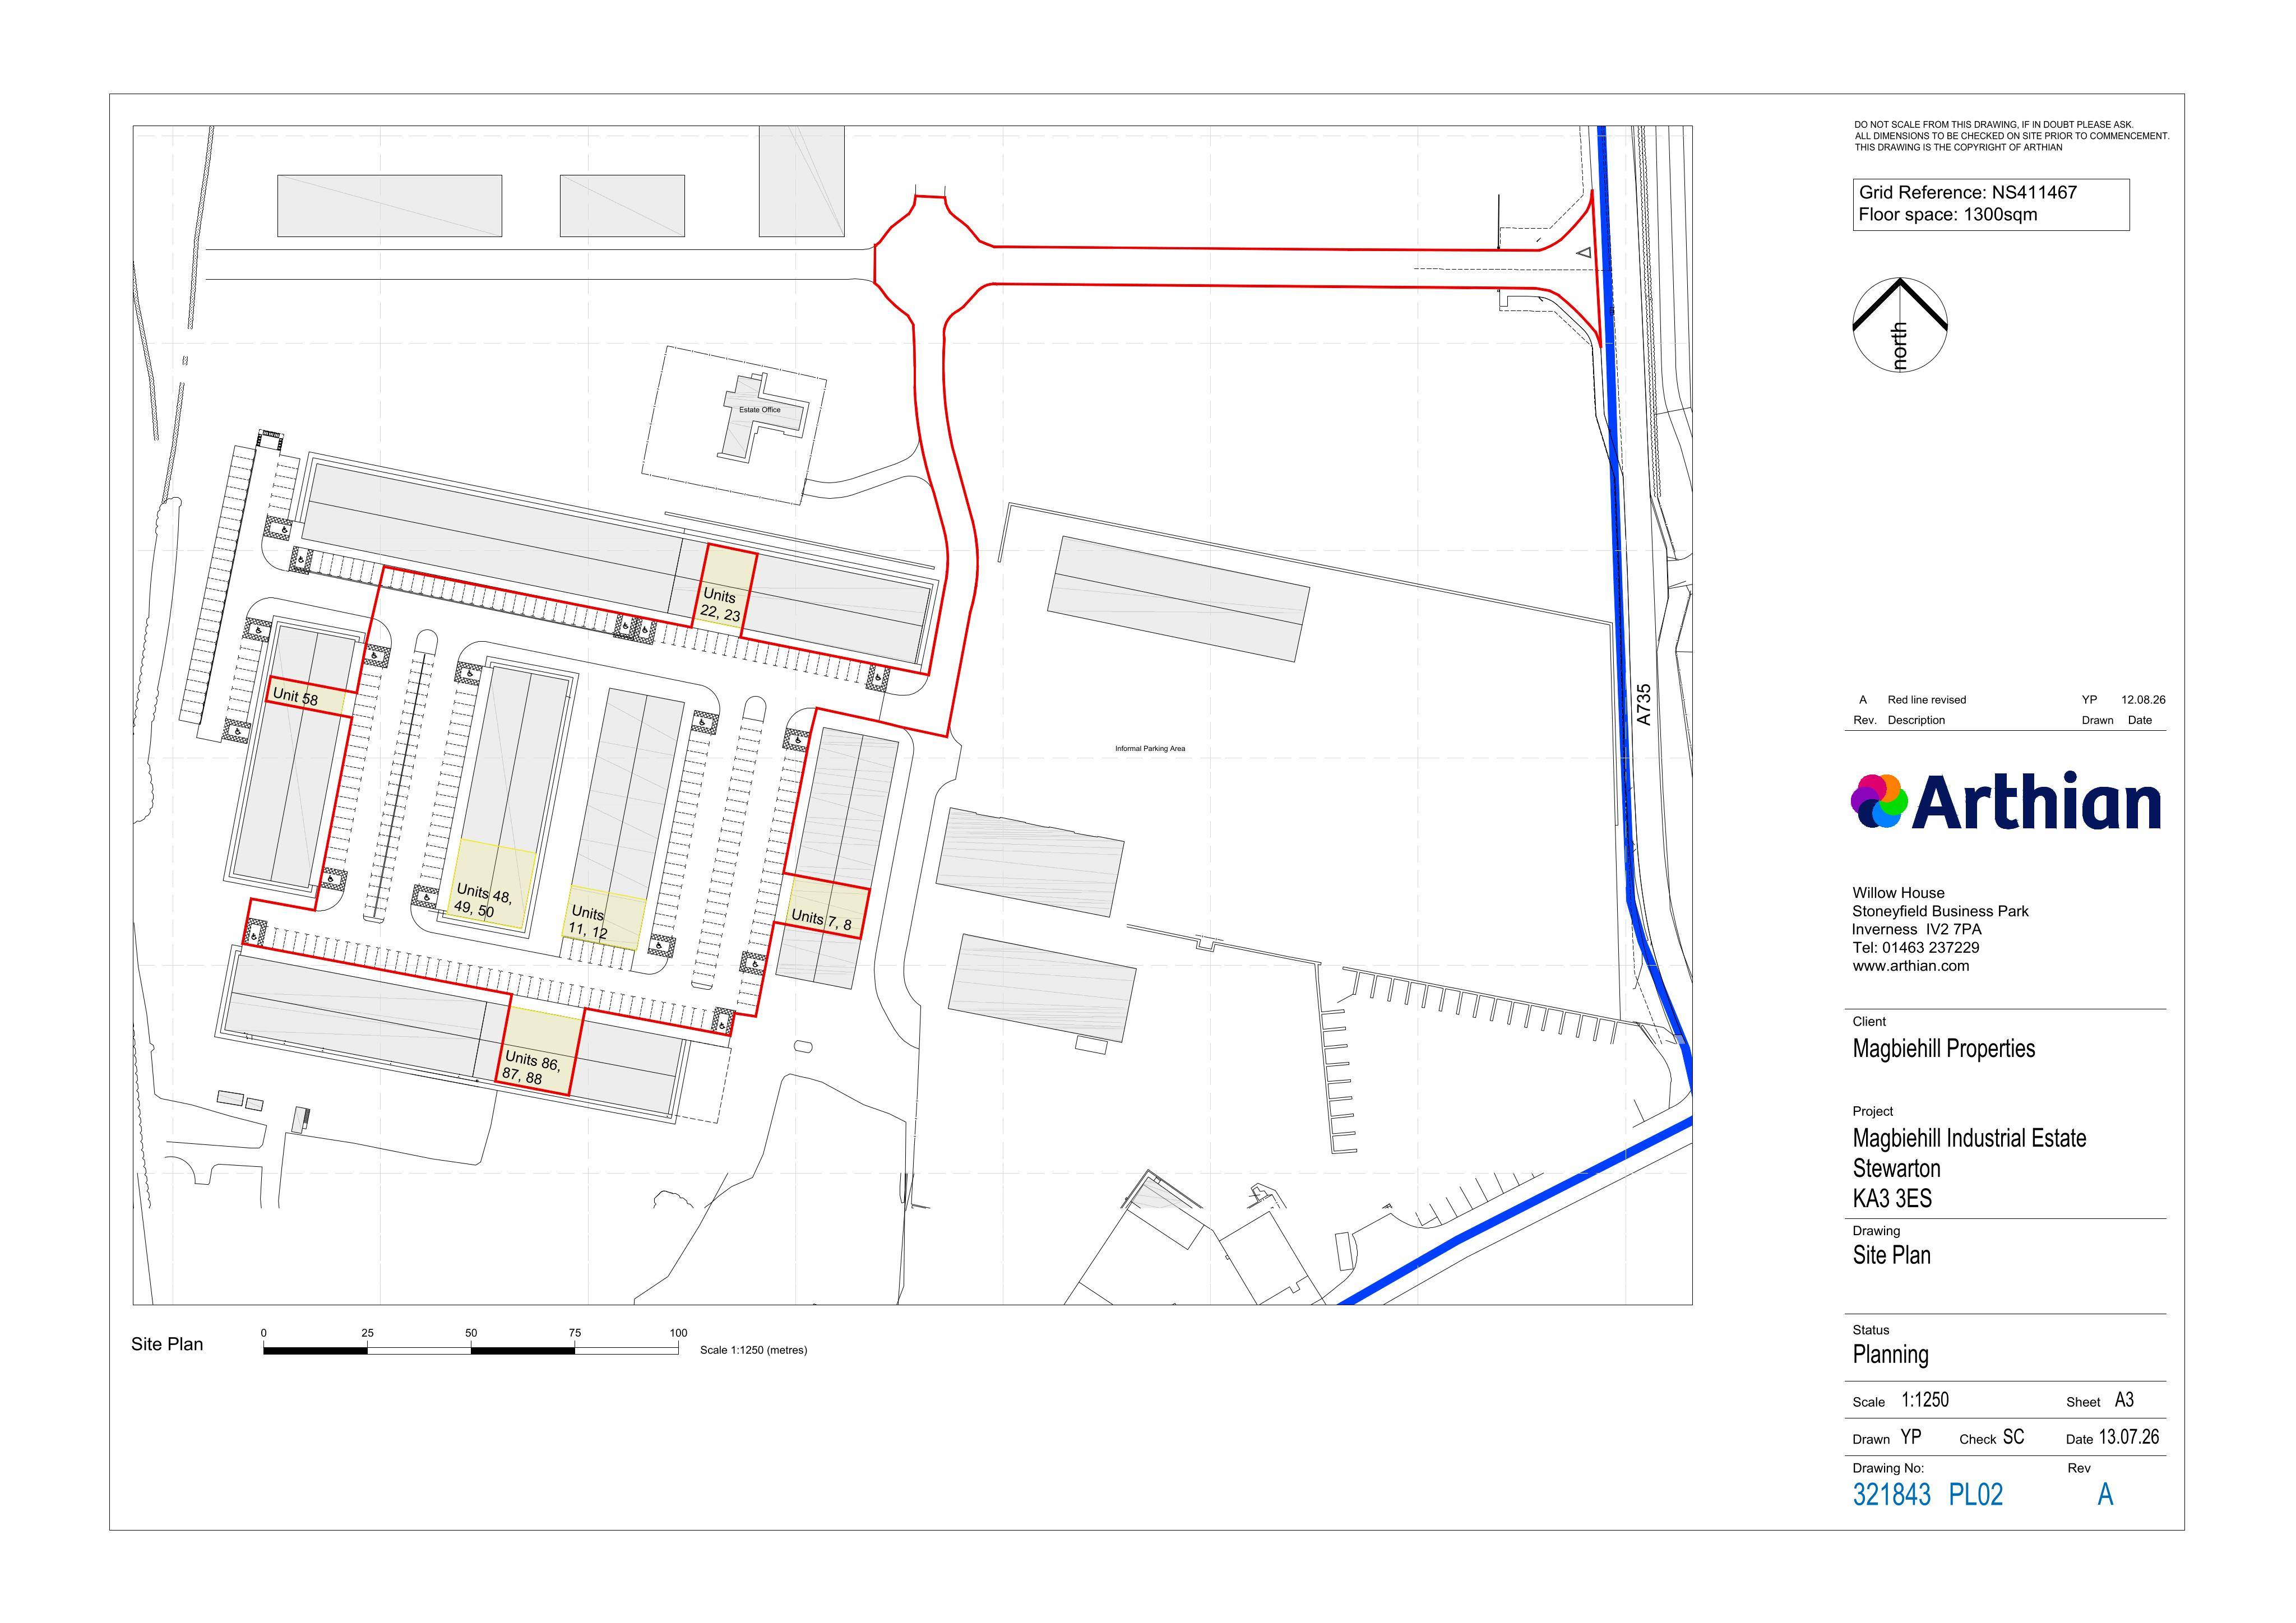The height and width of the screenshot is (1623, 2296).
Task: Click the 'Site Plan' caption beside scale bar
Action: [x=167, y=1345]
